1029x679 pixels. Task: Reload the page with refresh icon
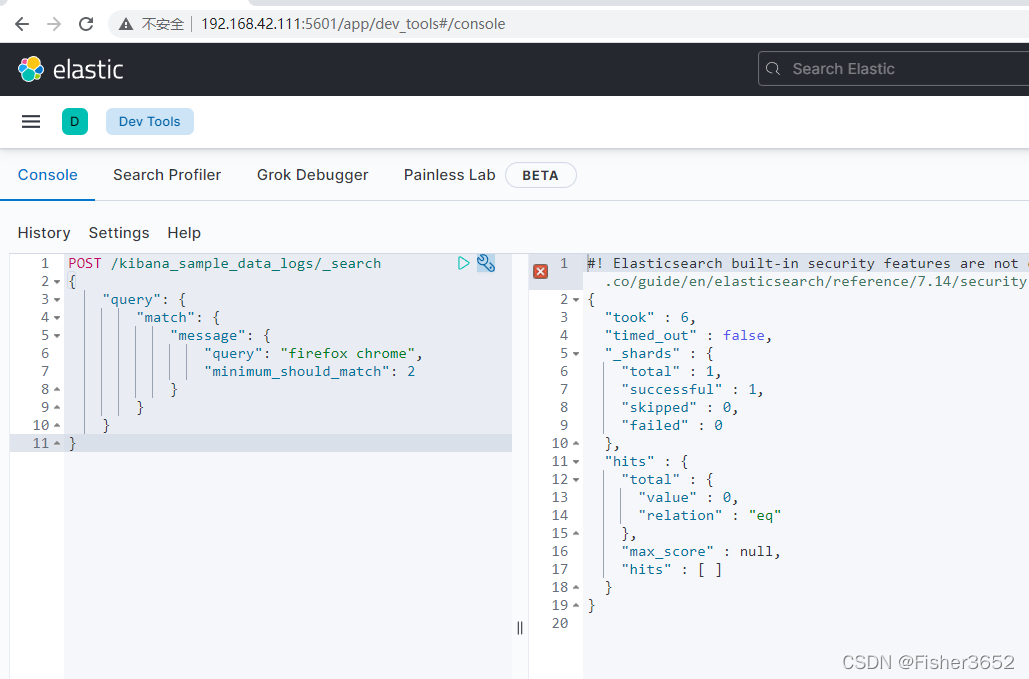pos(86,24)
